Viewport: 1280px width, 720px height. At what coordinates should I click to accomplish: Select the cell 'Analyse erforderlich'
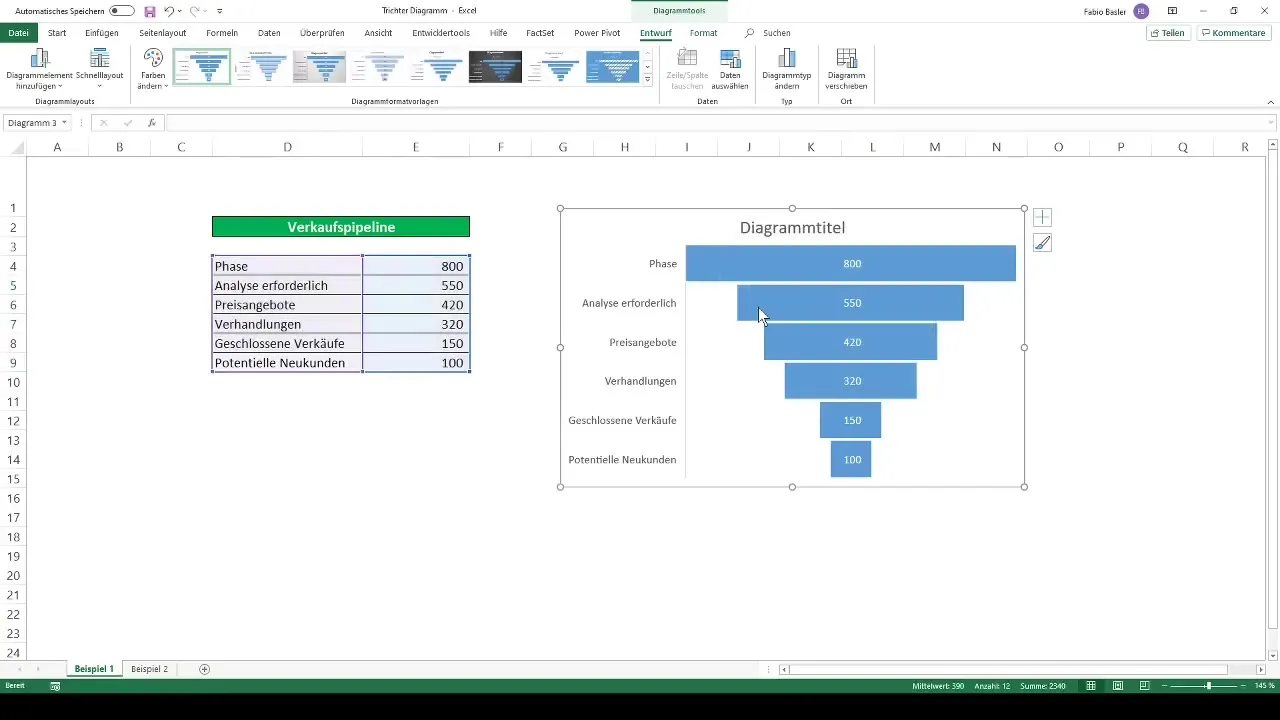point(287,285)
